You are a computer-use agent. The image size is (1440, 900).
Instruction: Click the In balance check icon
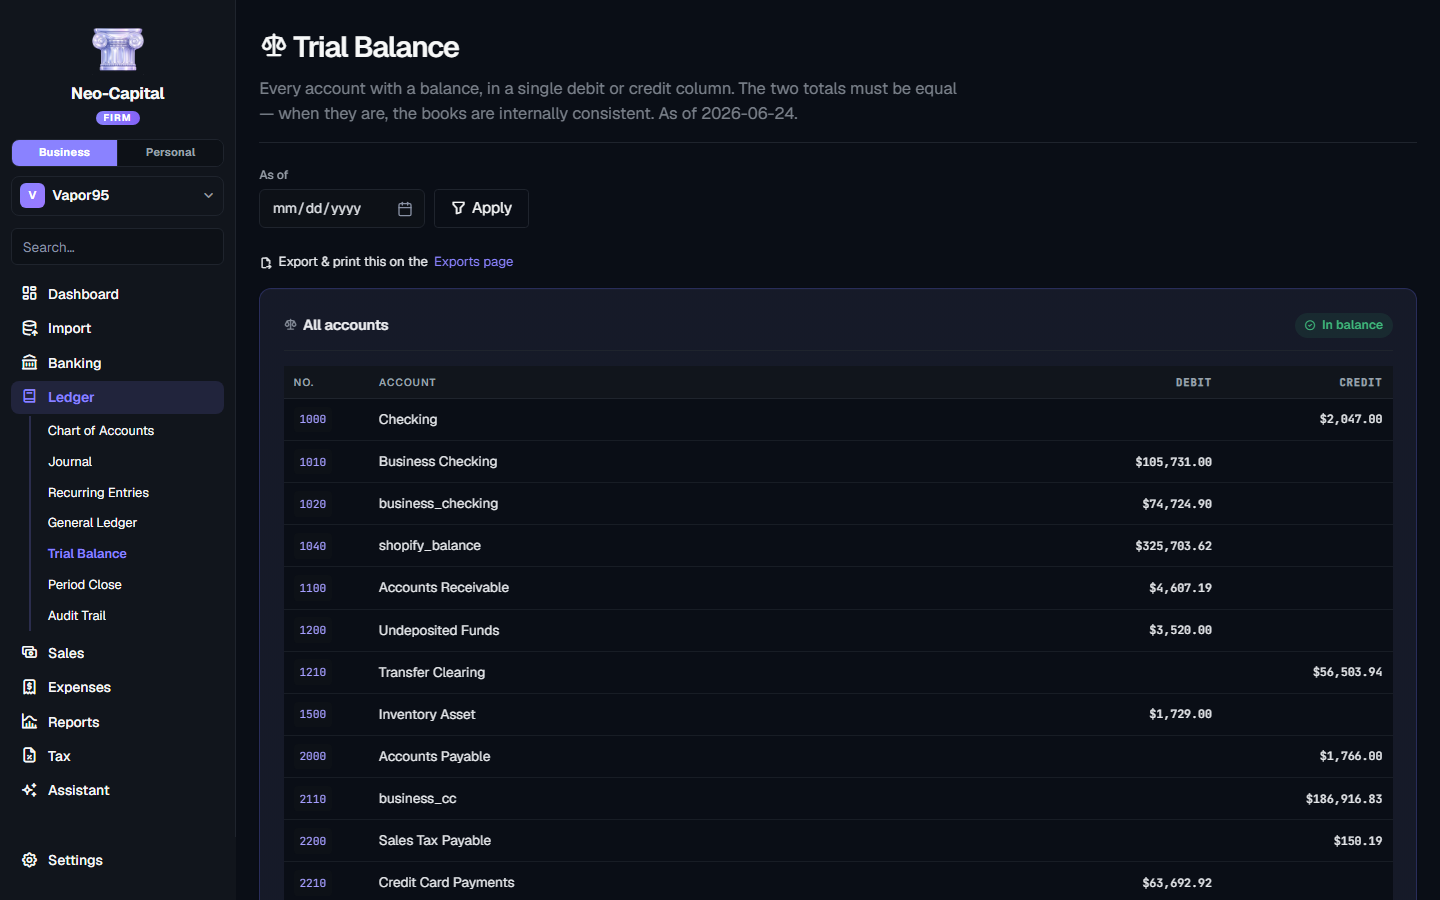(1310, 325)
